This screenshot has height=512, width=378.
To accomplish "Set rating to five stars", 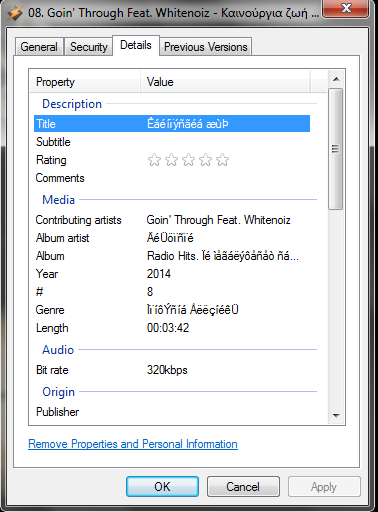I will click(222, 160).
